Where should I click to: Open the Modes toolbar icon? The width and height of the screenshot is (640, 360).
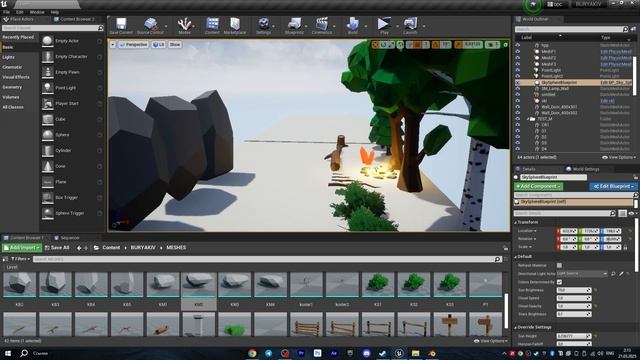(x=184, y=24)
